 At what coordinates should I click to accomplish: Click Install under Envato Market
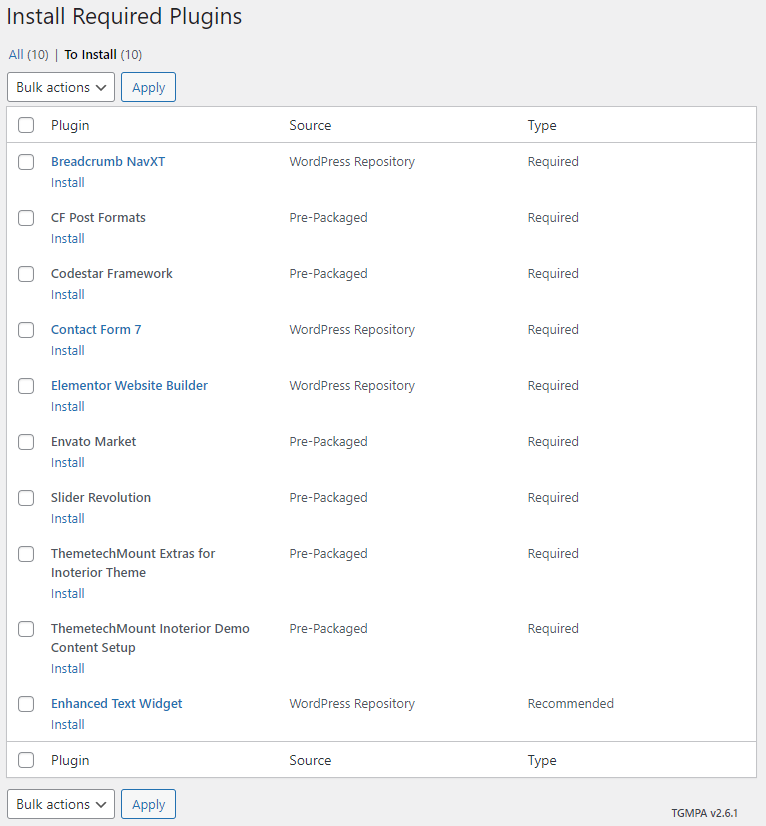tap(68, 463)
